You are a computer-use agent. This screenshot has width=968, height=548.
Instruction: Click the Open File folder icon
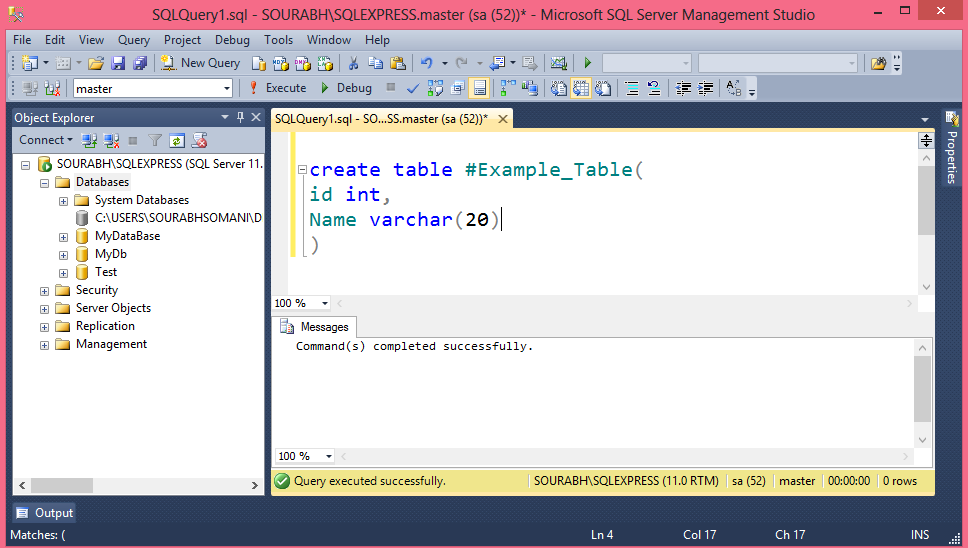(96, 63)
